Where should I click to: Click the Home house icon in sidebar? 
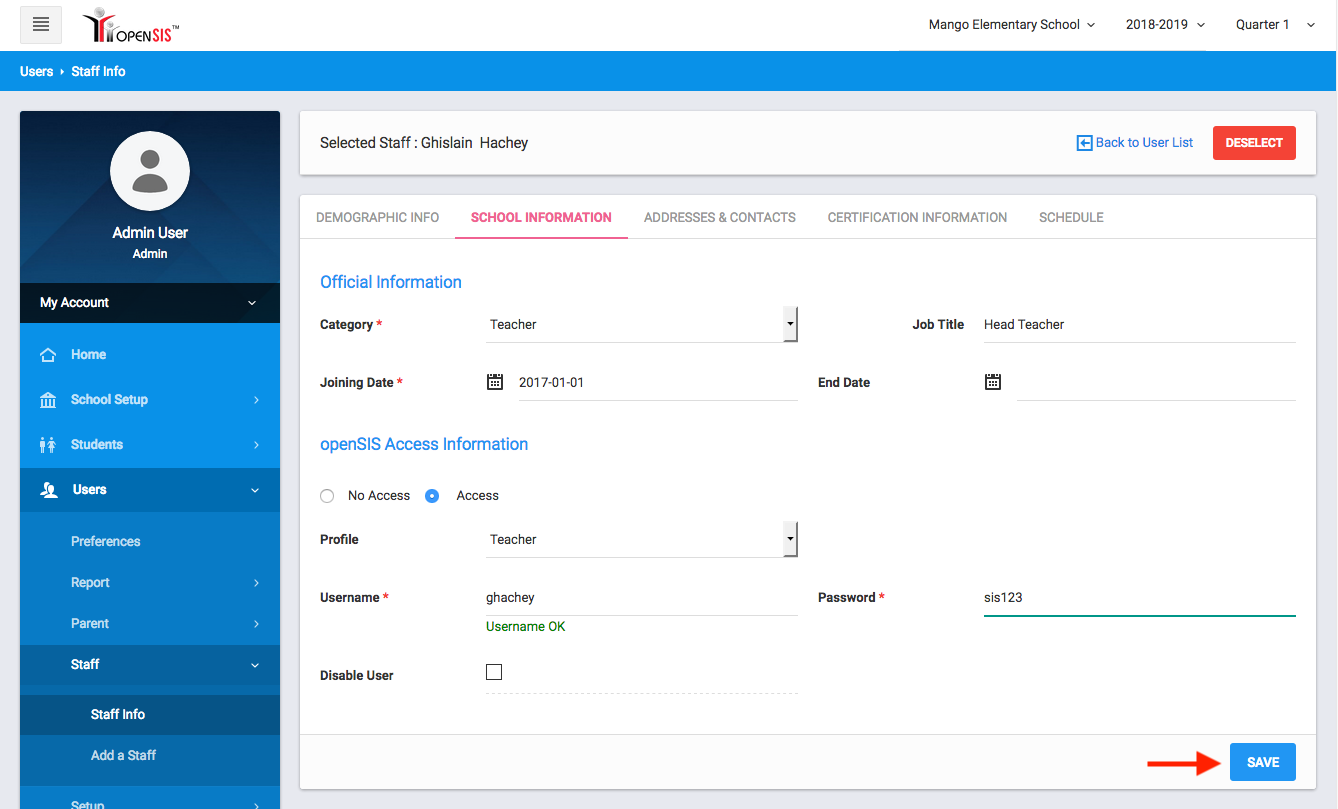click(47, 355)
